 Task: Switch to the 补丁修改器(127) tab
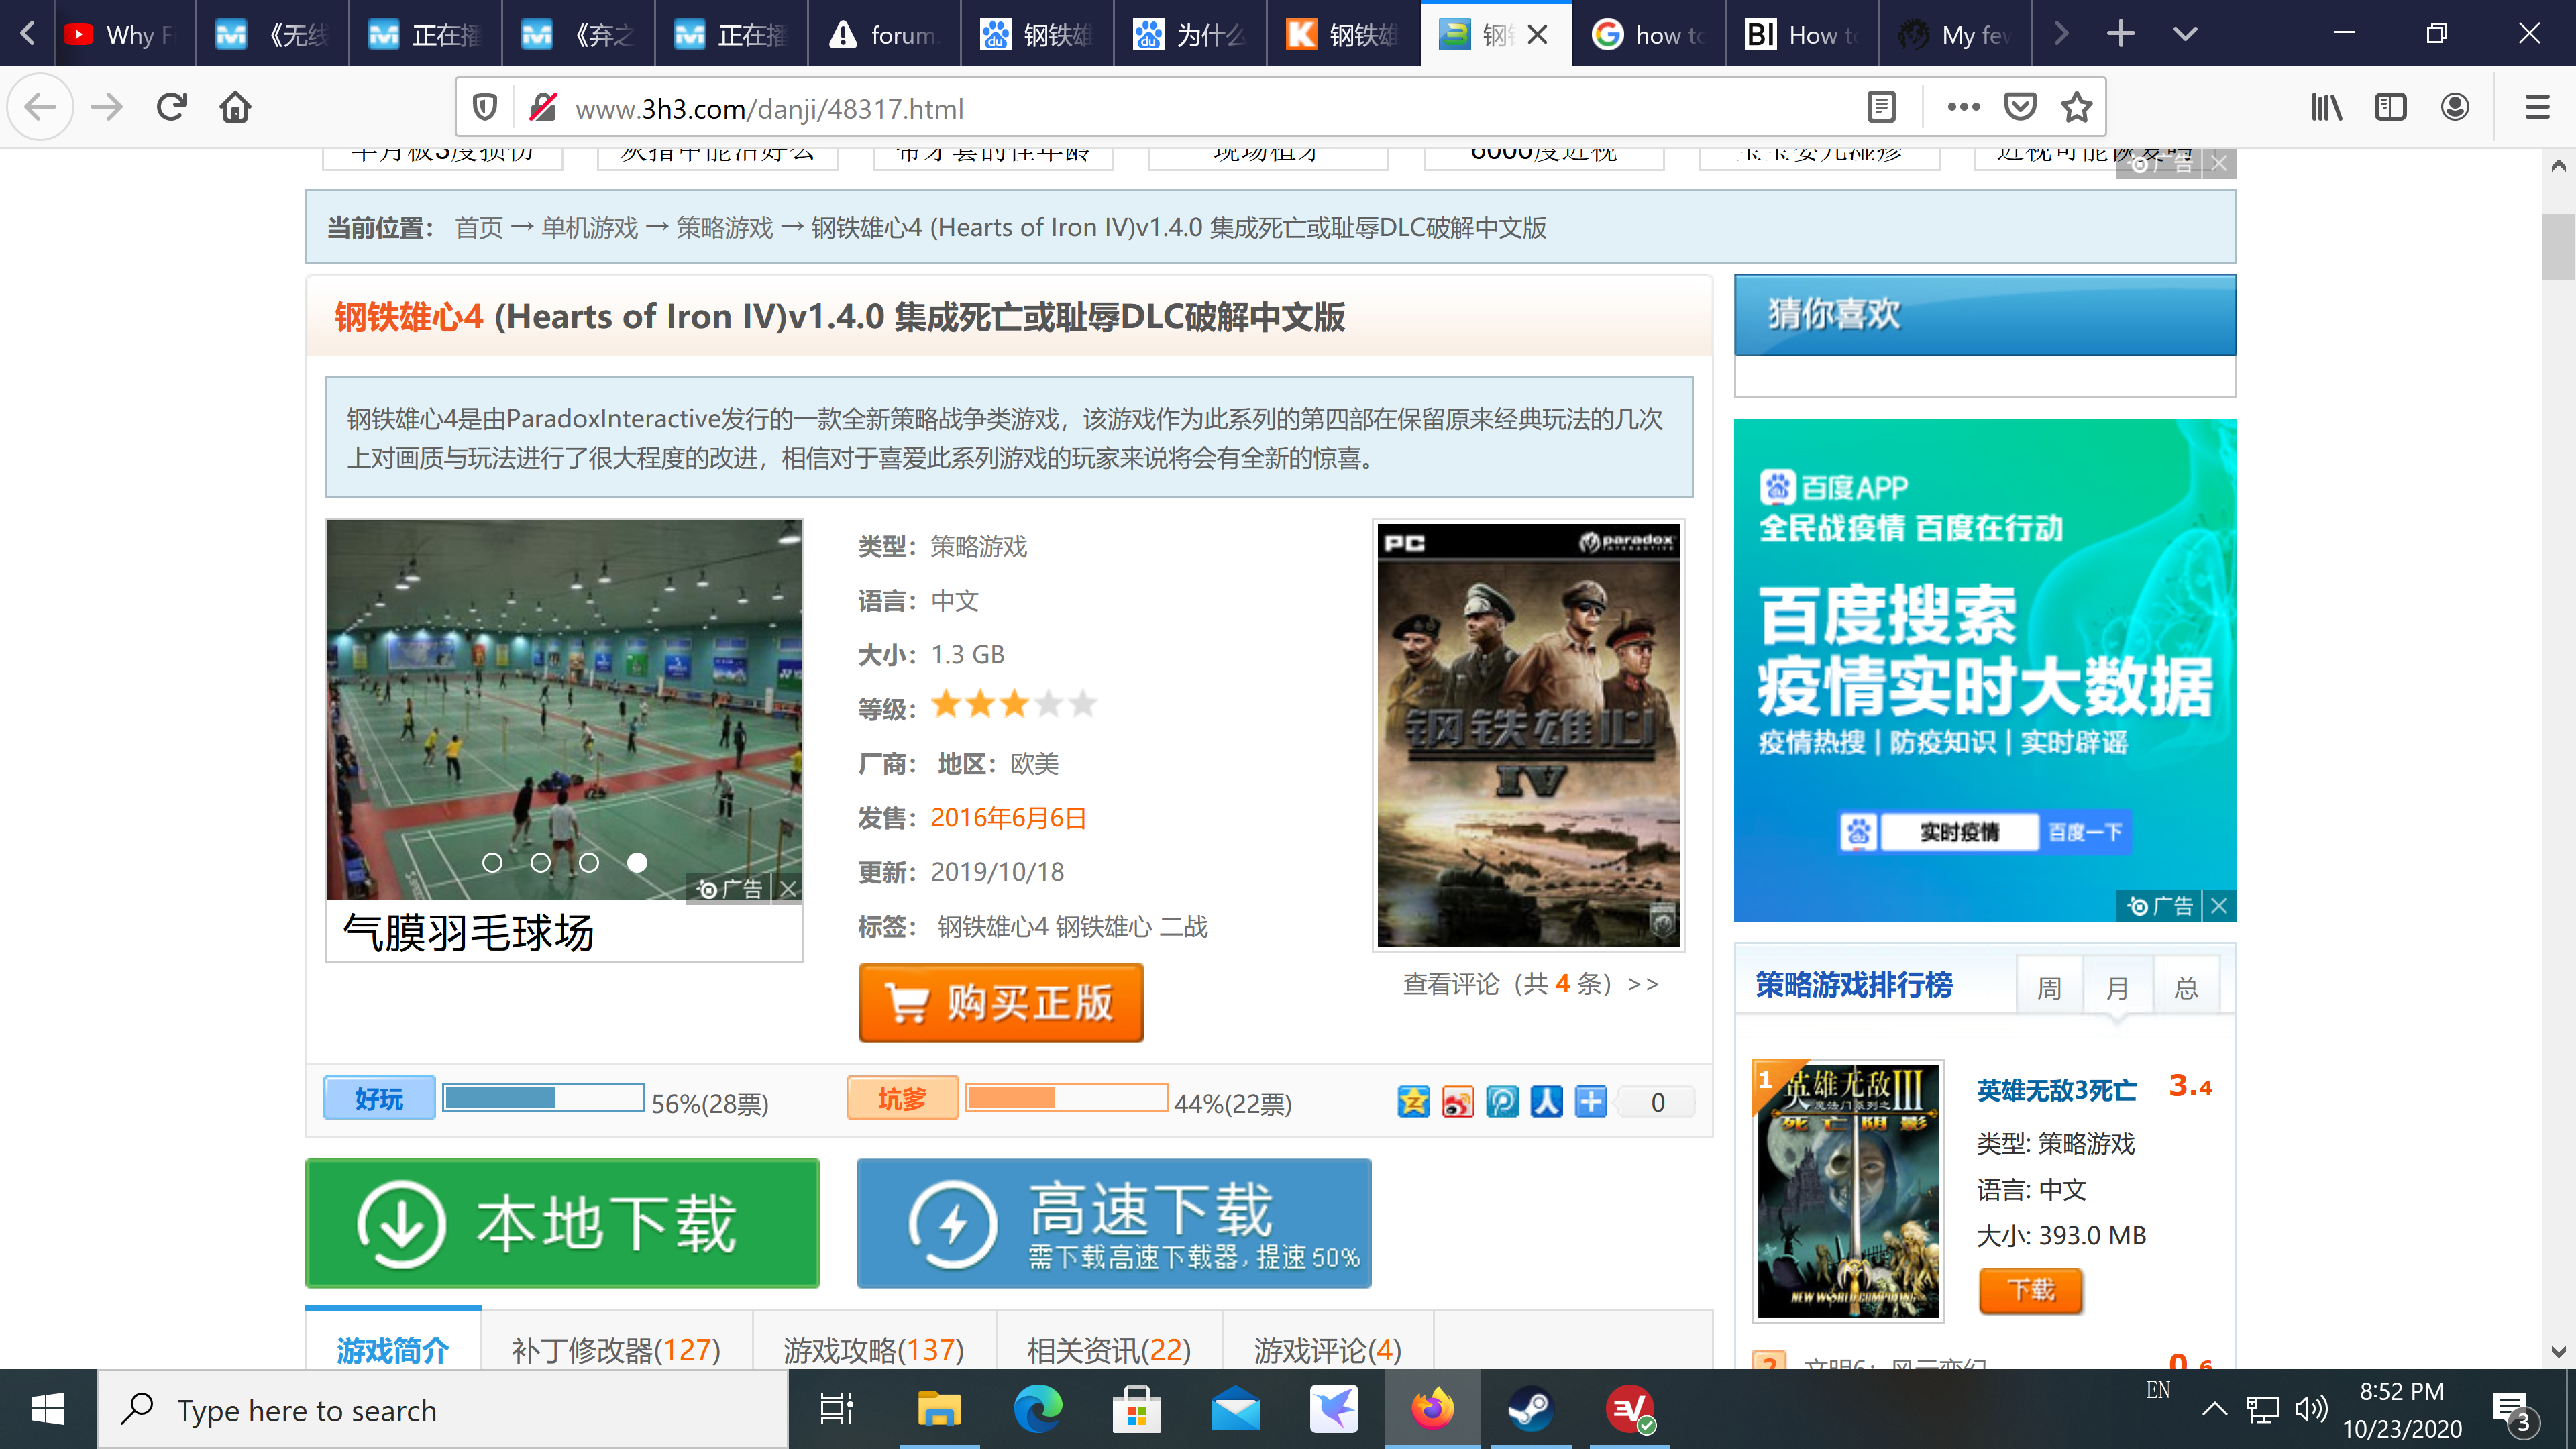[x=616, y=1350]
